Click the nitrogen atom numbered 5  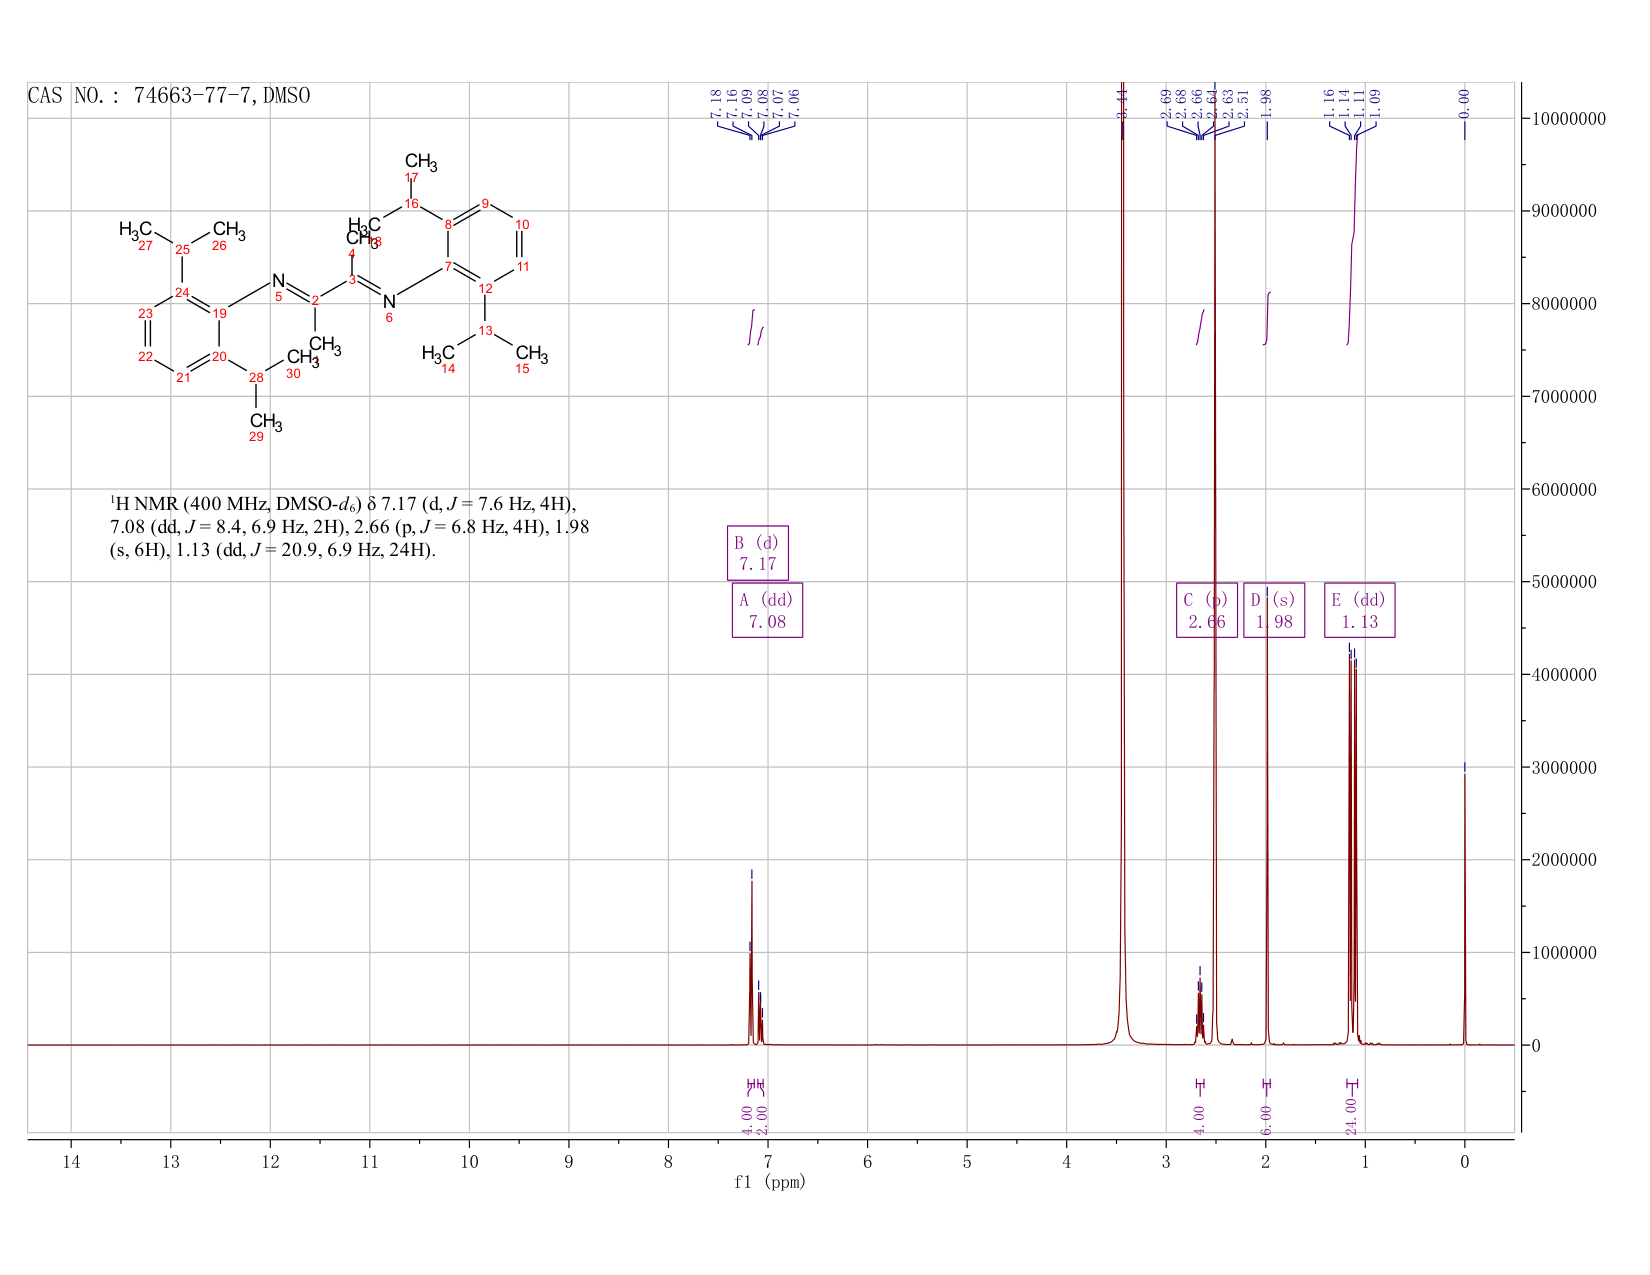pyautogui.click(x=278, y=282)
